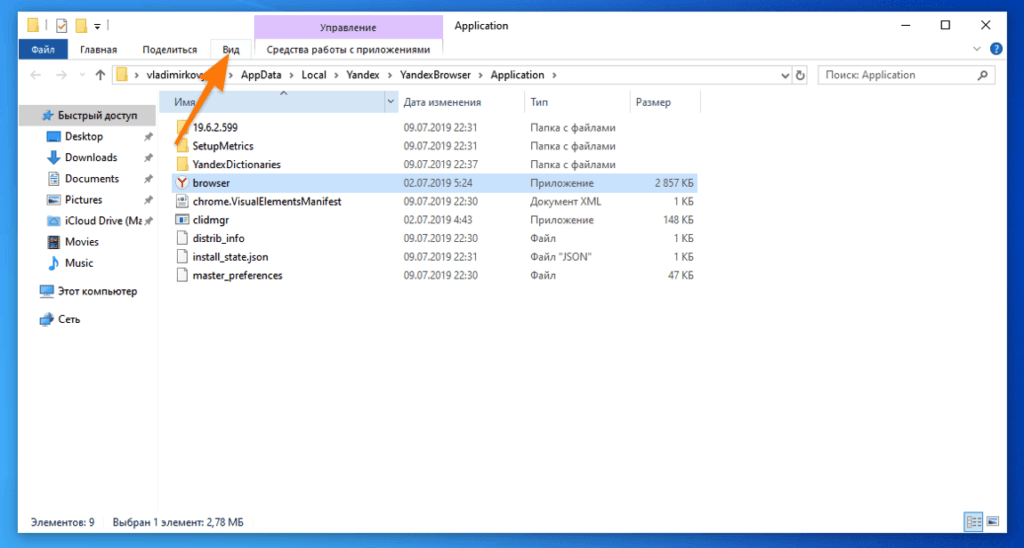Expand the ribbon with the chevron
This screenshot has height=548, width=1024.
pyautogui.click(x=976, y=49)
